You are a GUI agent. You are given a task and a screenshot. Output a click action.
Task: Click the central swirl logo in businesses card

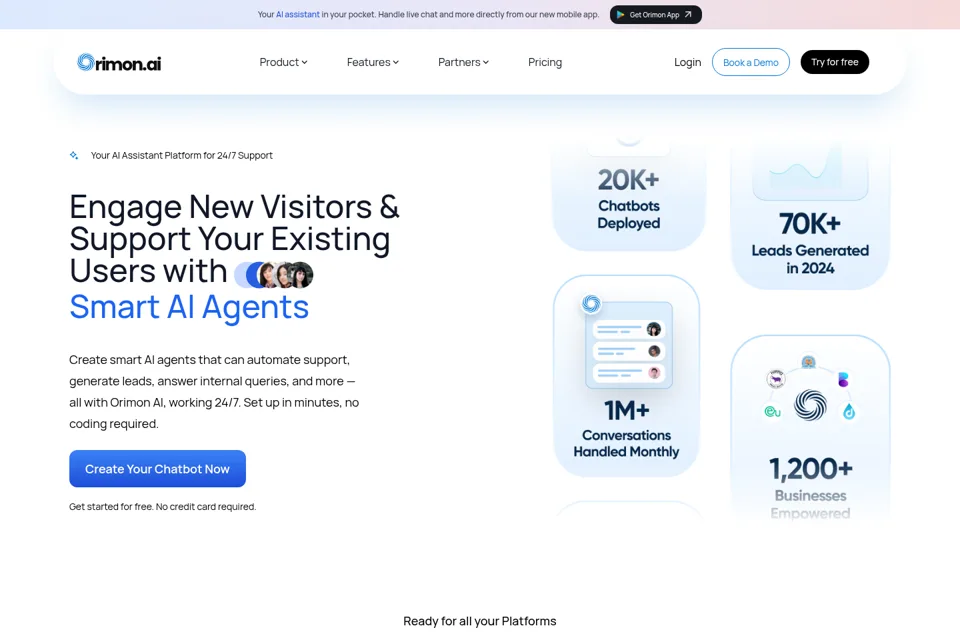click(x=810, y=405)
